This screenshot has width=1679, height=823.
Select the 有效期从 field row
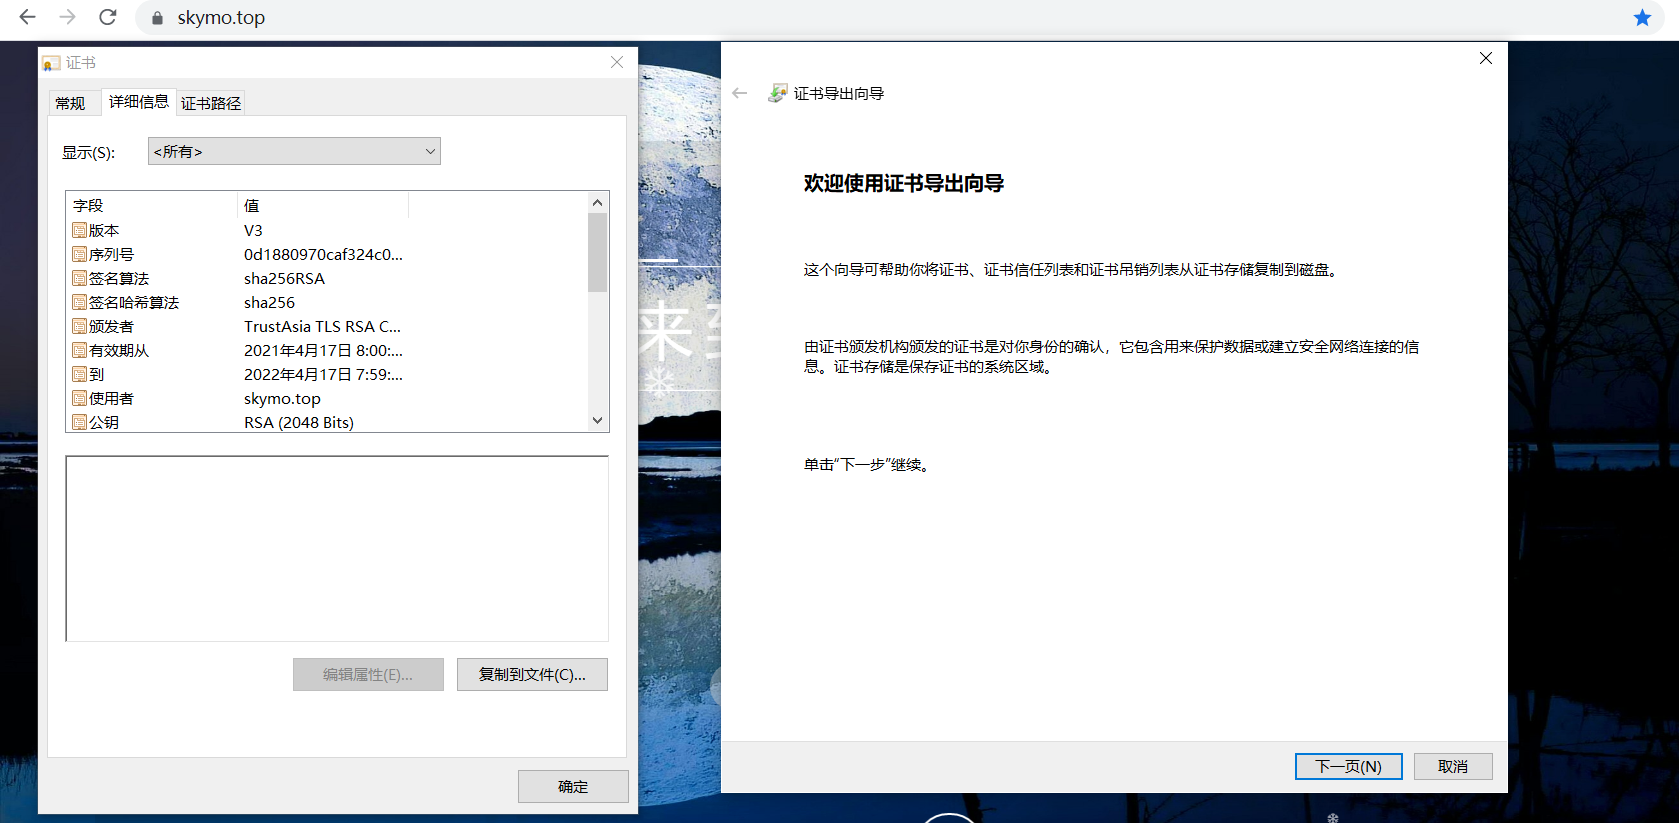tap(118, 350)
